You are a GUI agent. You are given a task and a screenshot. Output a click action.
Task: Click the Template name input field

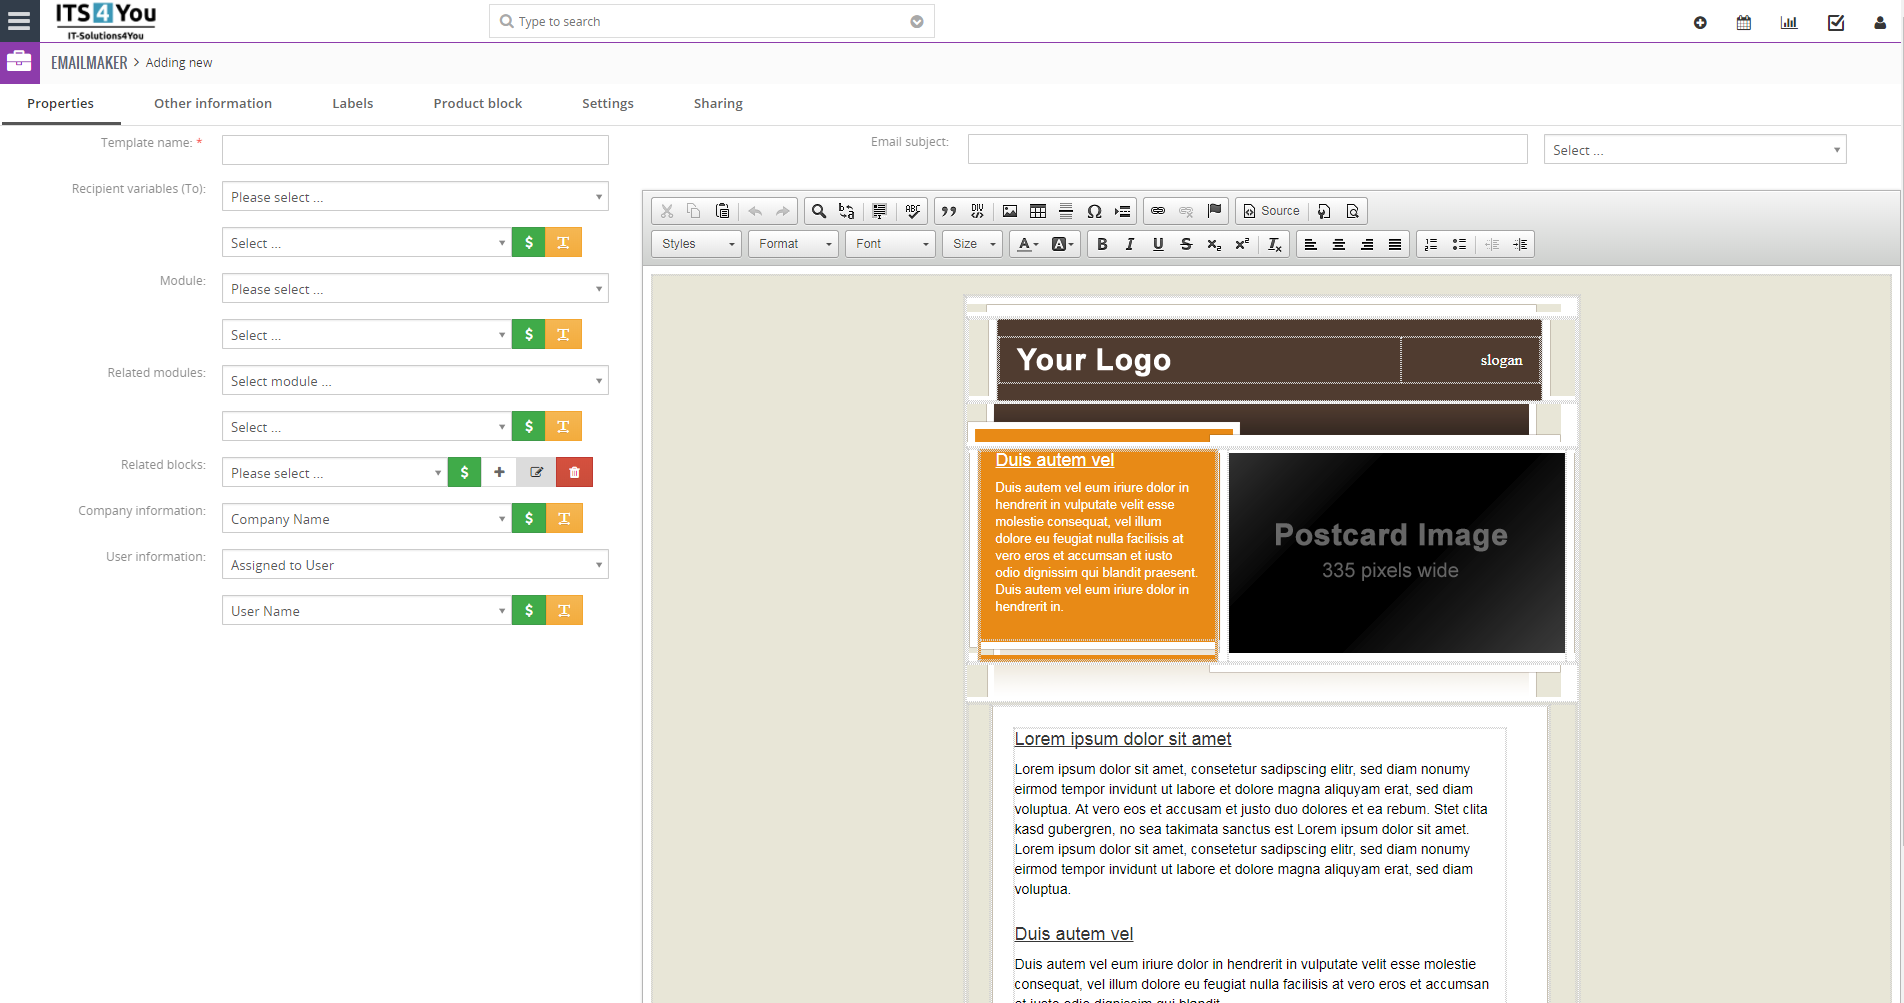tap(415, 150)
